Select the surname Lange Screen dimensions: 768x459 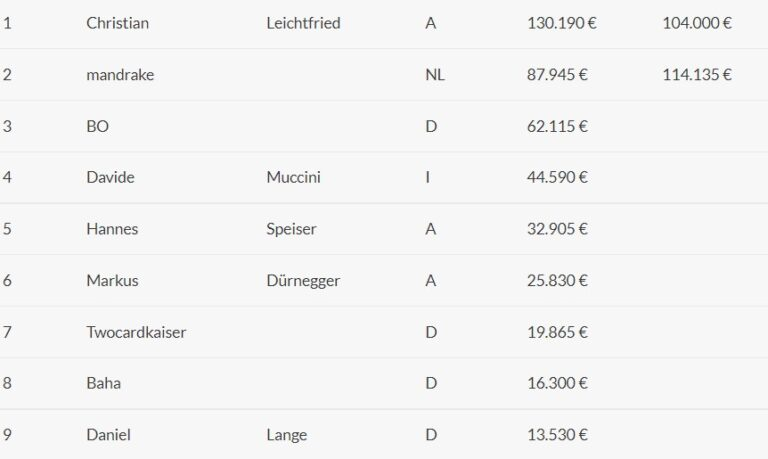coord(287,435)
